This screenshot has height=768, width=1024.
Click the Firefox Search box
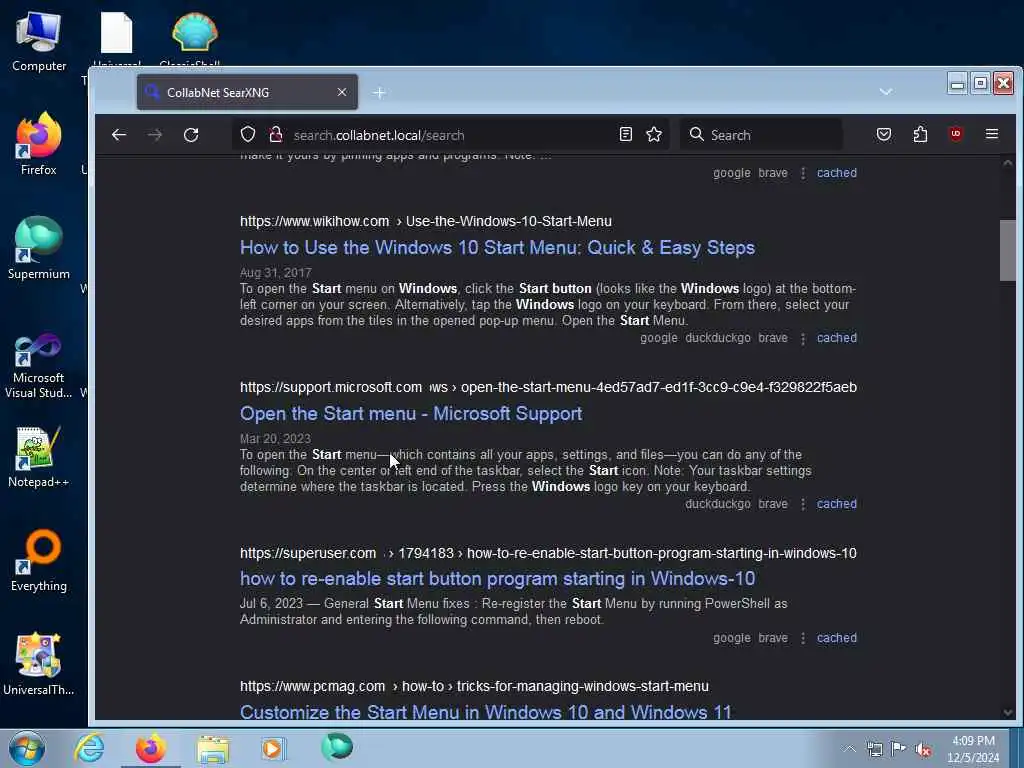(x=761, y=135)
